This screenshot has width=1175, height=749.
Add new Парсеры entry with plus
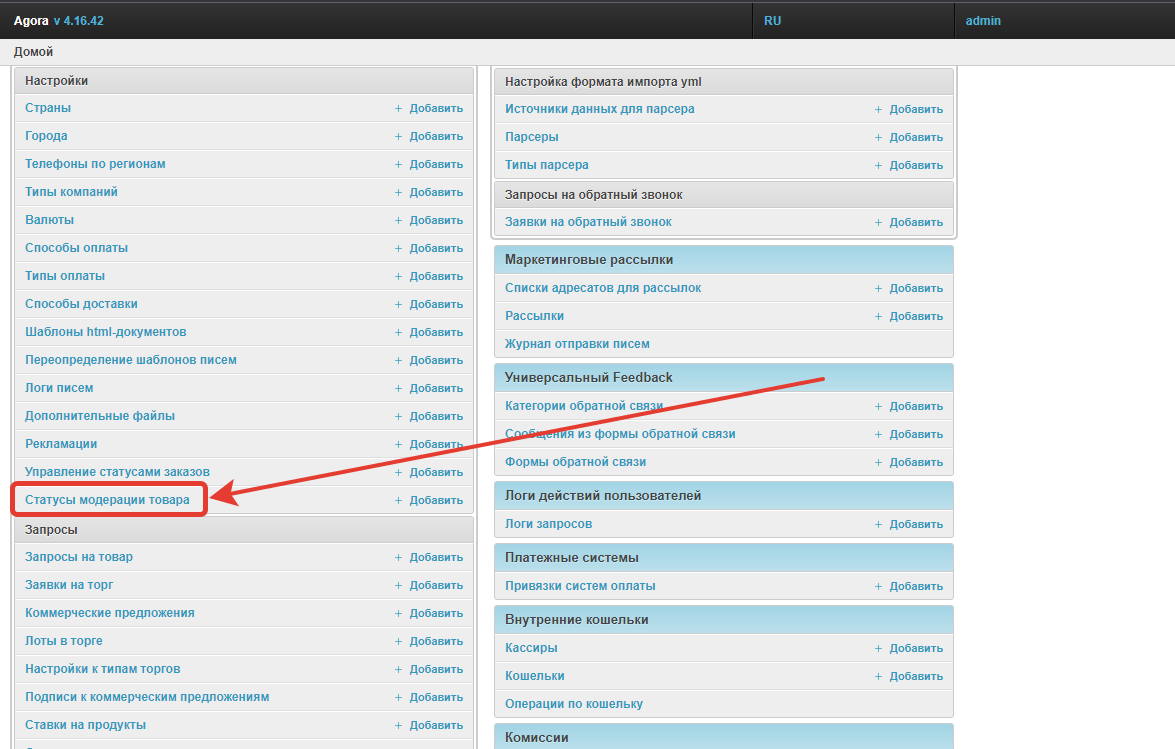878,137
